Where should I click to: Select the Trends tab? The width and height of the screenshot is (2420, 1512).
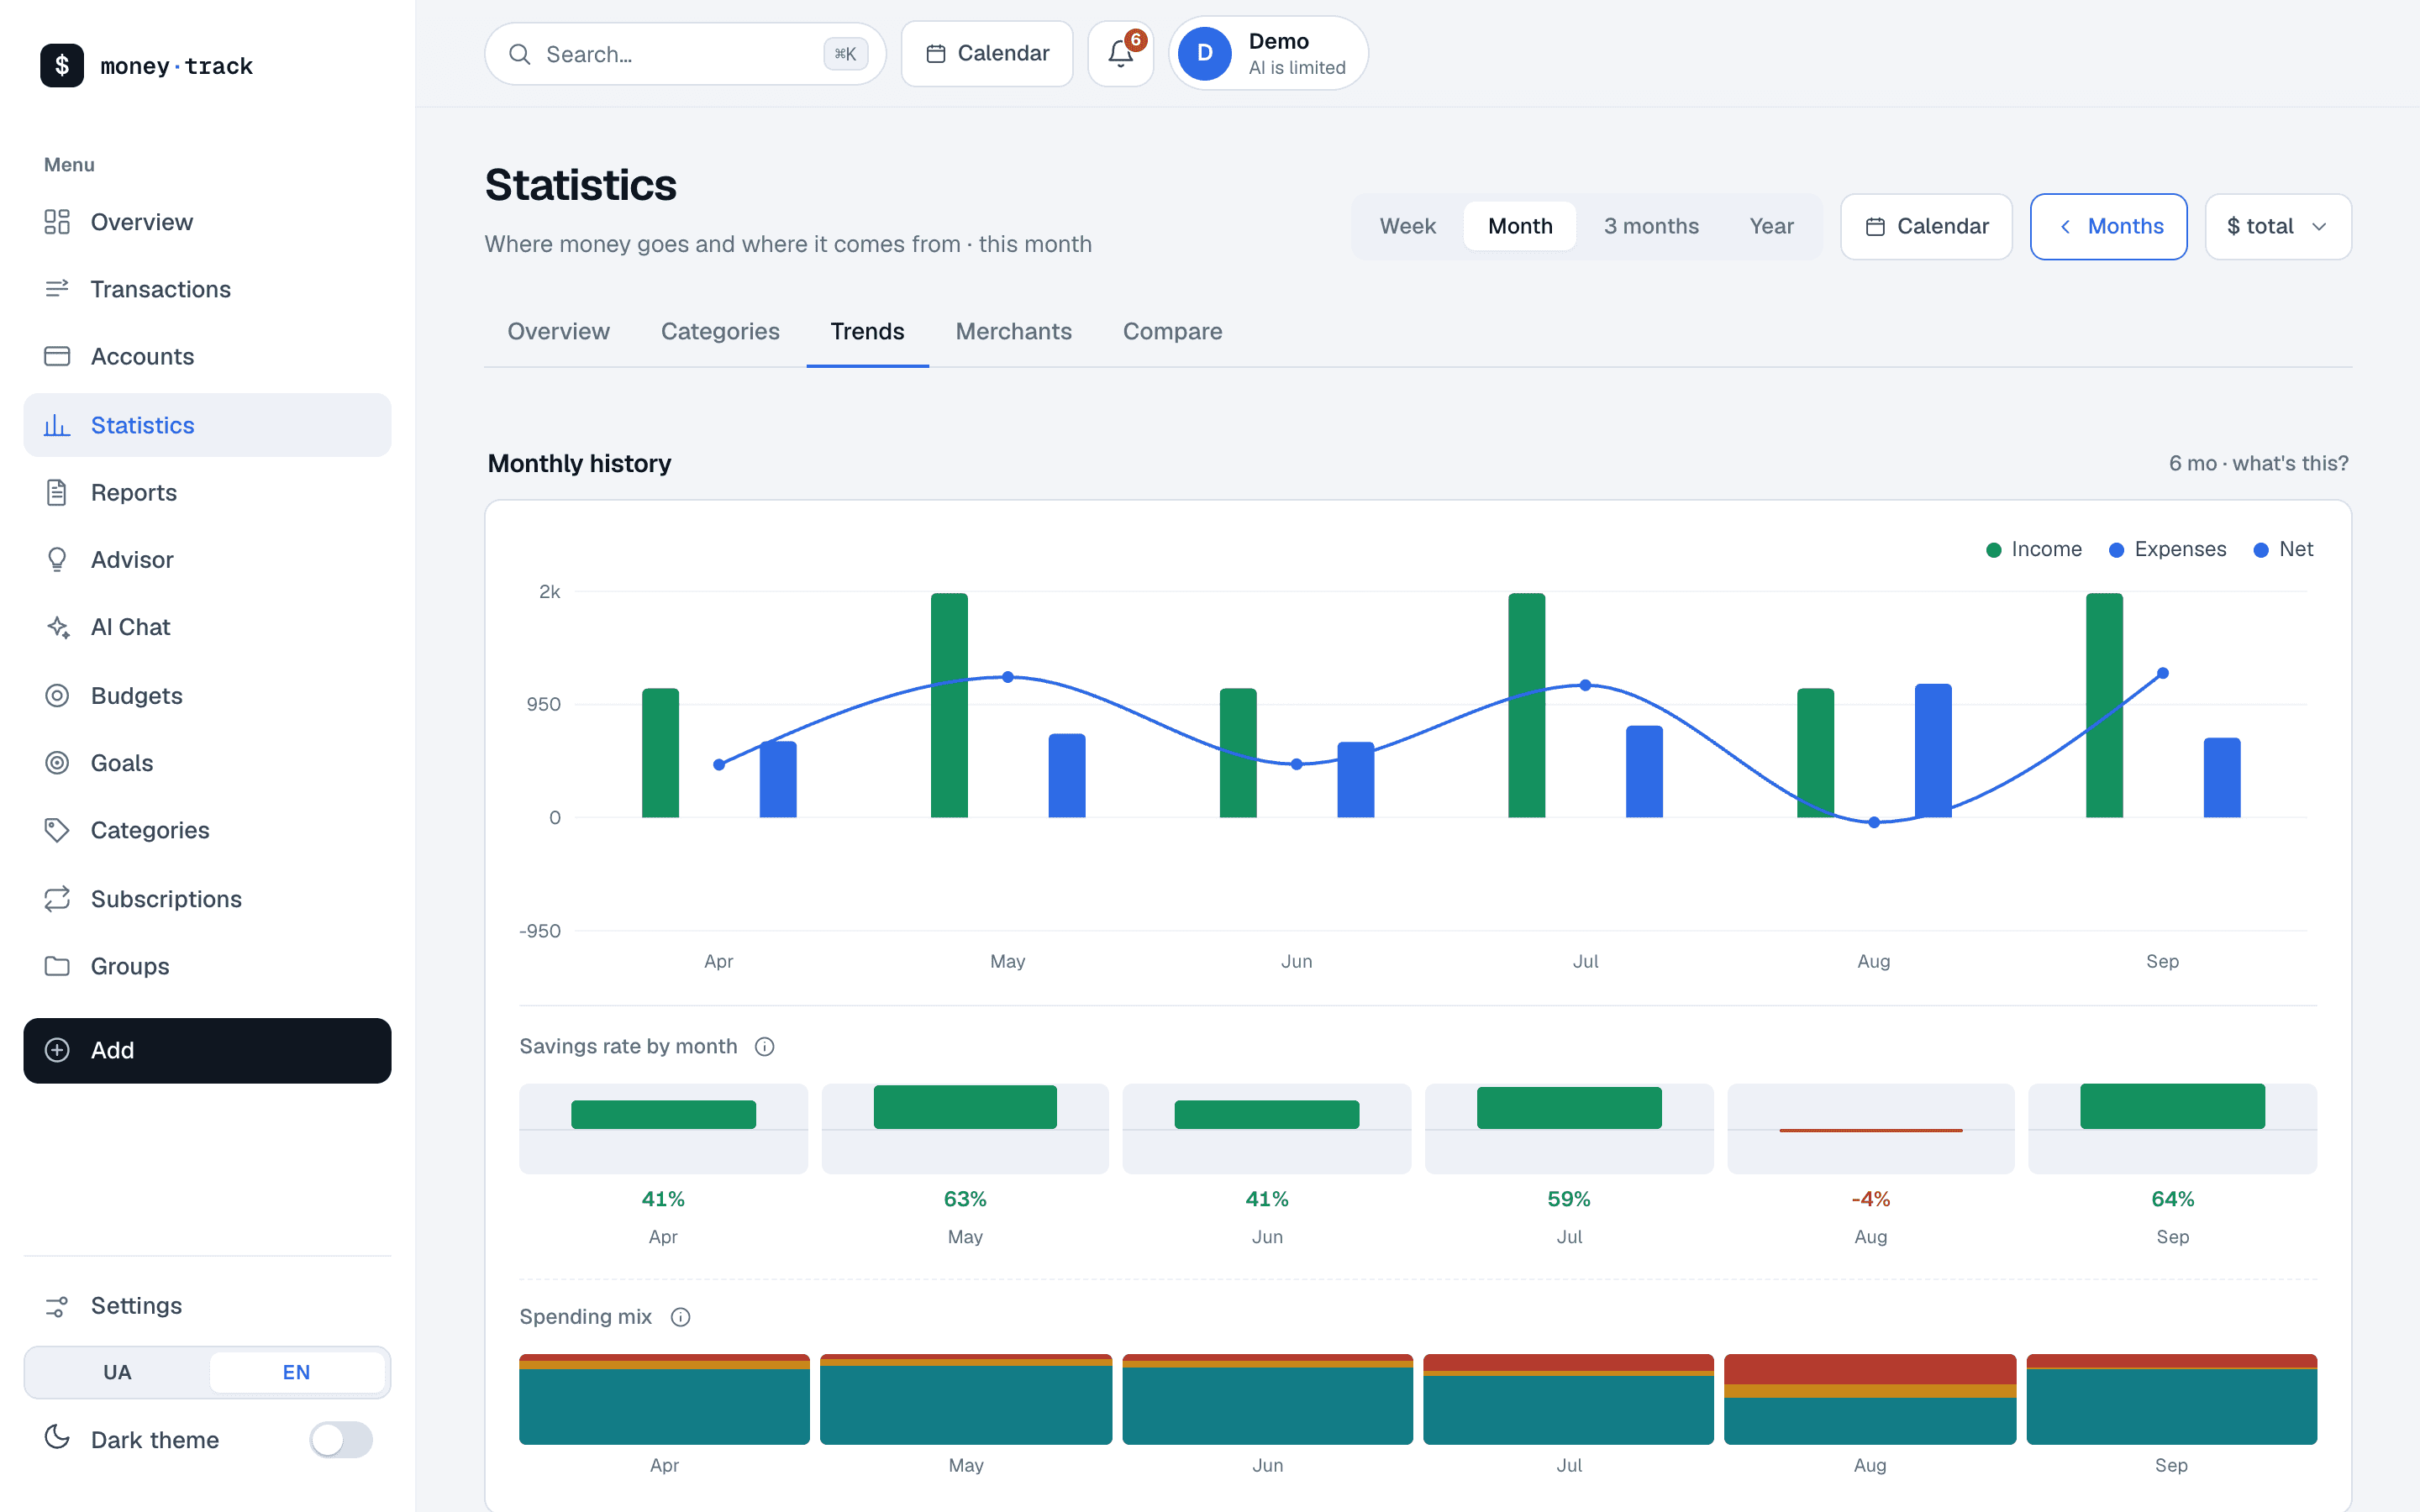point(867,331)
